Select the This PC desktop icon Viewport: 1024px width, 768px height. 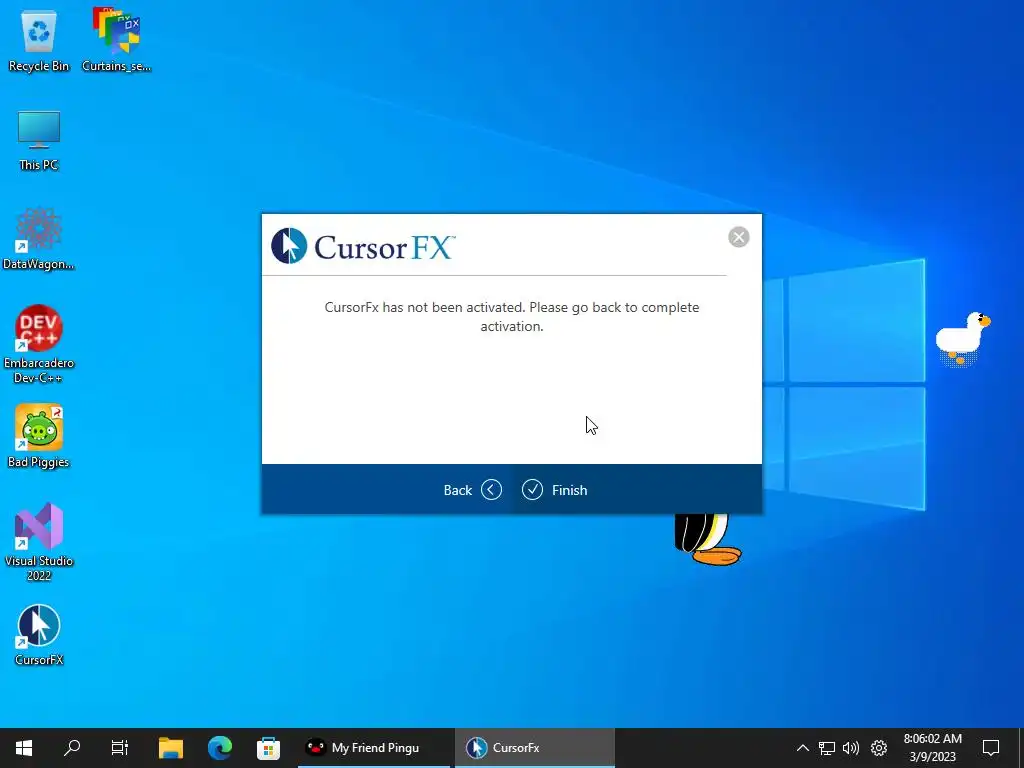tap(39, 141)
